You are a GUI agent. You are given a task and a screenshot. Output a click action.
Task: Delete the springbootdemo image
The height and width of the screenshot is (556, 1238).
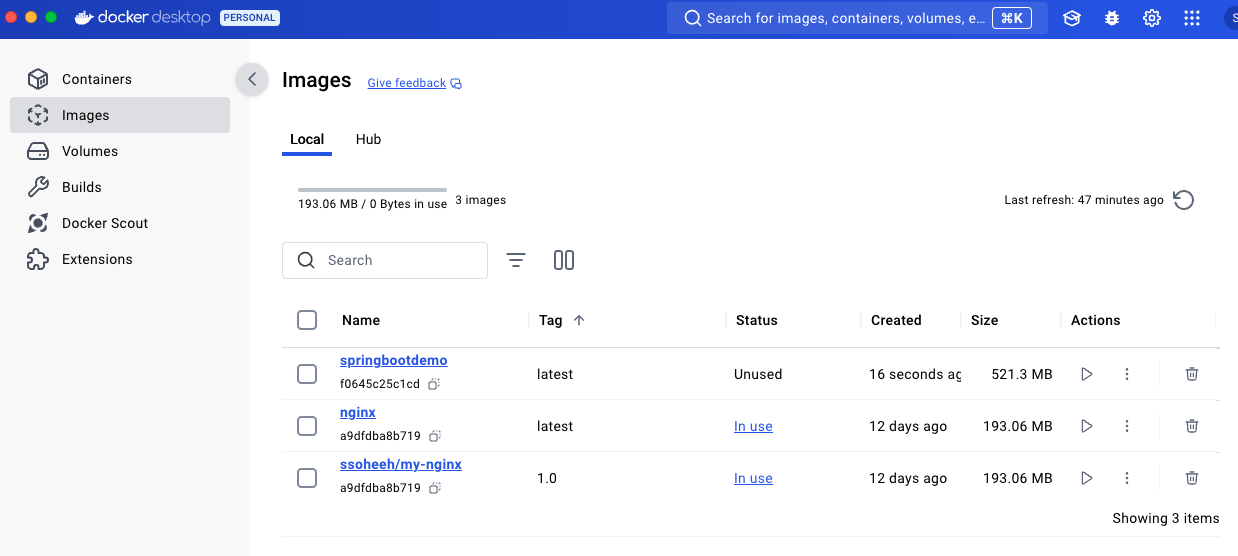[x=1192, y=374]
